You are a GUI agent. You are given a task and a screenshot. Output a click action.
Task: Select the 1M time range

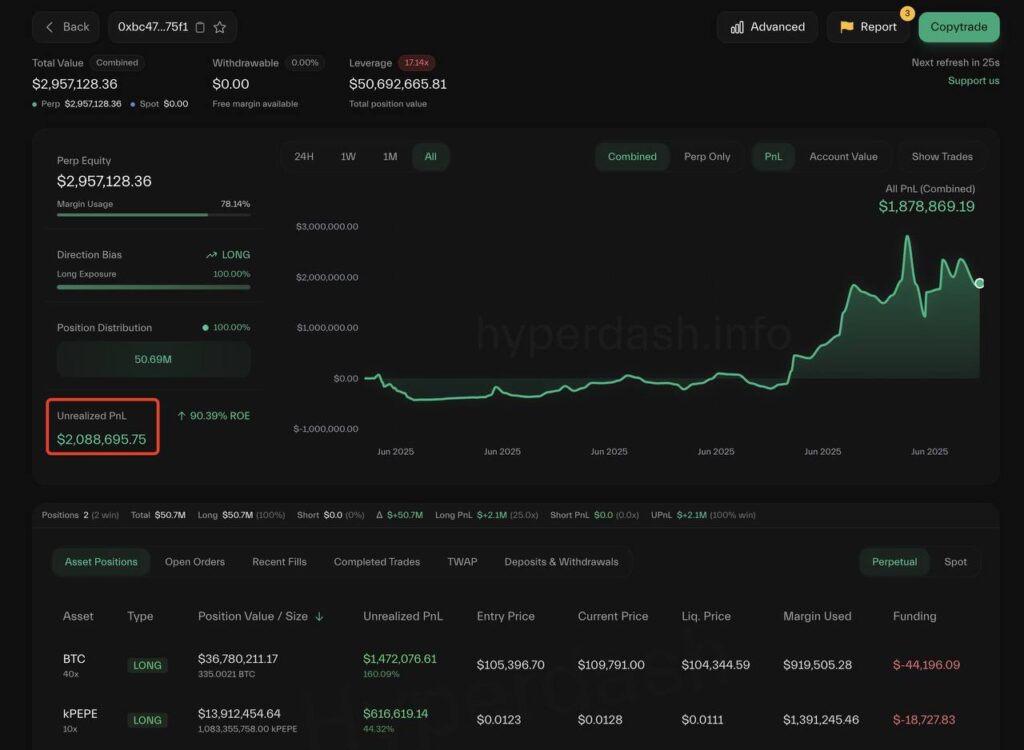pyautogui.click(x=390, y=157)
